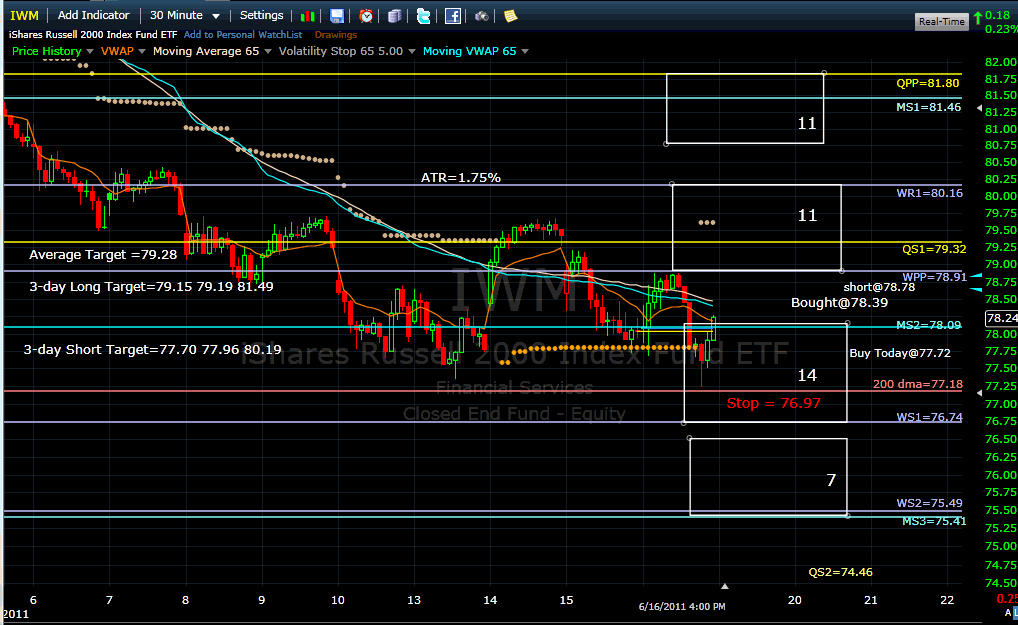Click the red Stop = 76.97 annotation
The width and height of the screenshot is (1018, 625).
coord(773,403)
